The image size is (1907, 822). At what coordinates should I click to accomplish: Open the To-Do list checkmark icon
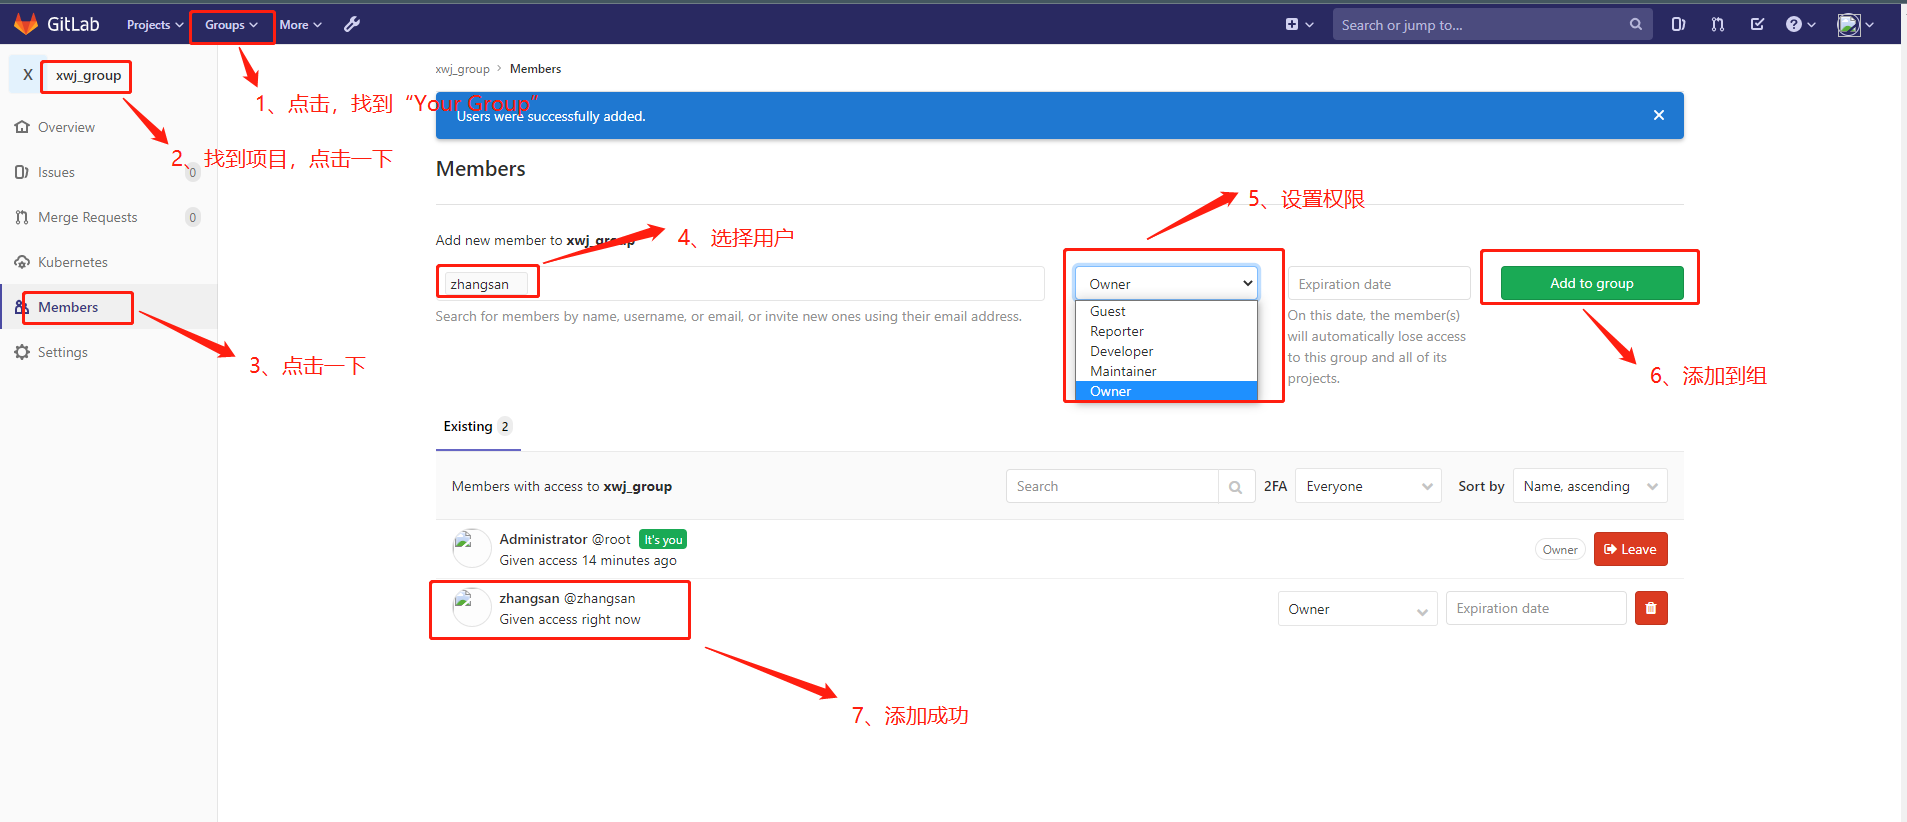pyautogui.click(x=1757, y=24)
